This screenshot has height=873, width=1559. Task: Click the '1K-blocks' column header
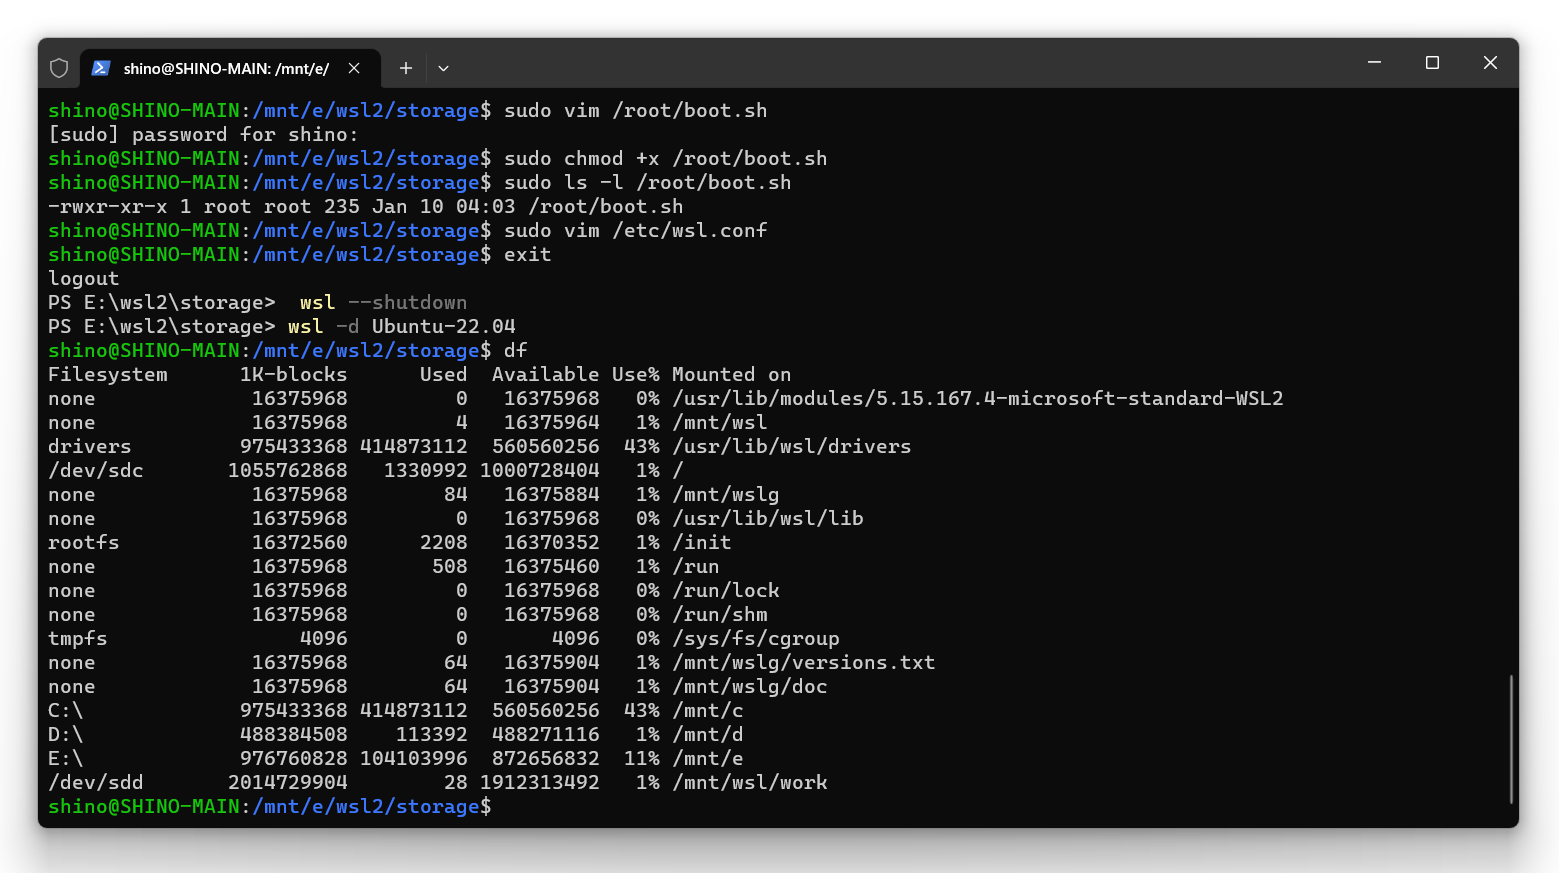point(294,375)
